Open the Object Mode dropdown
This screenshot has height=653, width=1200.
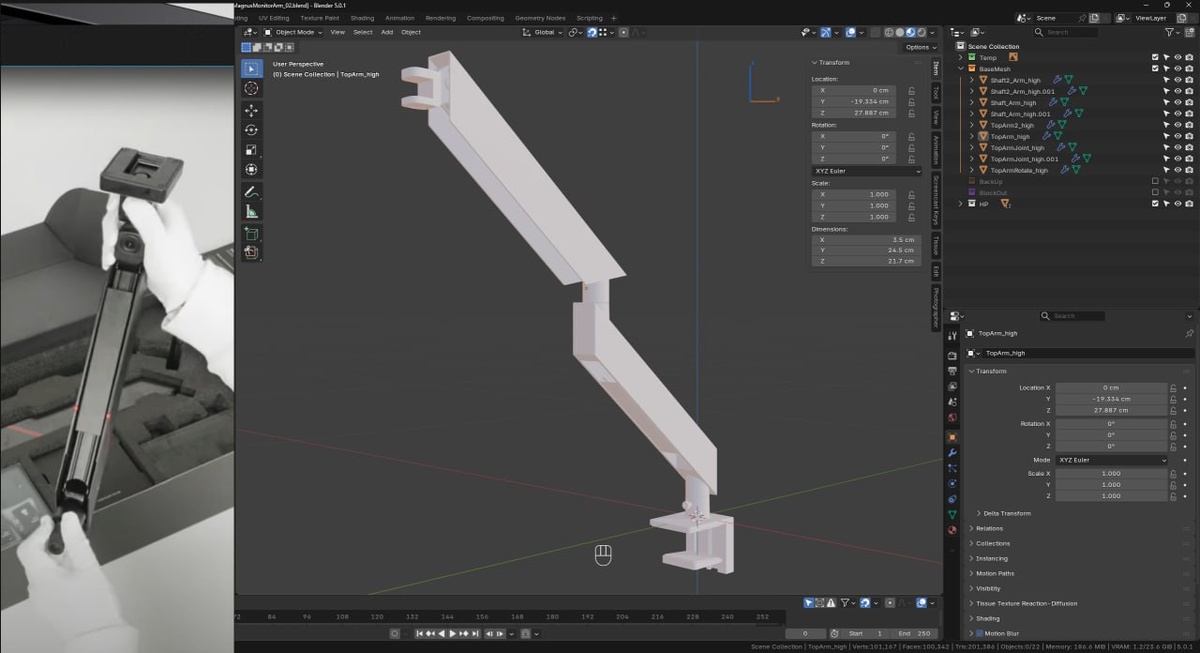pyautogui.click(x=293, y=32)
